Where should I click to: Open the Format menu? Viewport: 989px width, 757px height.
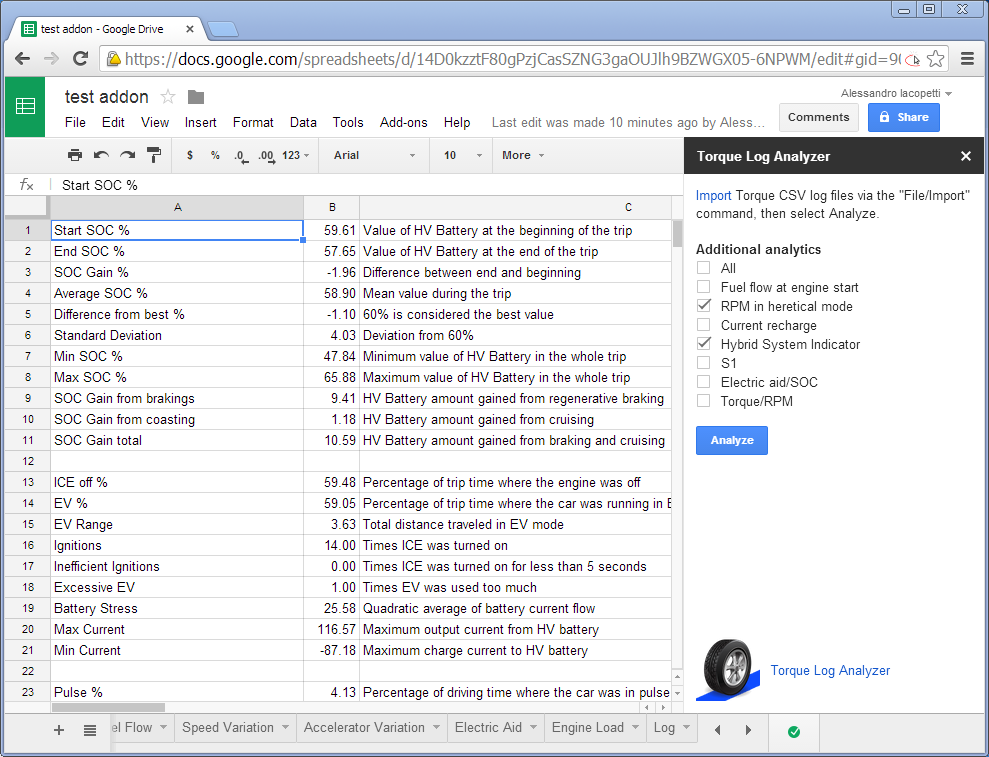[x=253, y=122]
